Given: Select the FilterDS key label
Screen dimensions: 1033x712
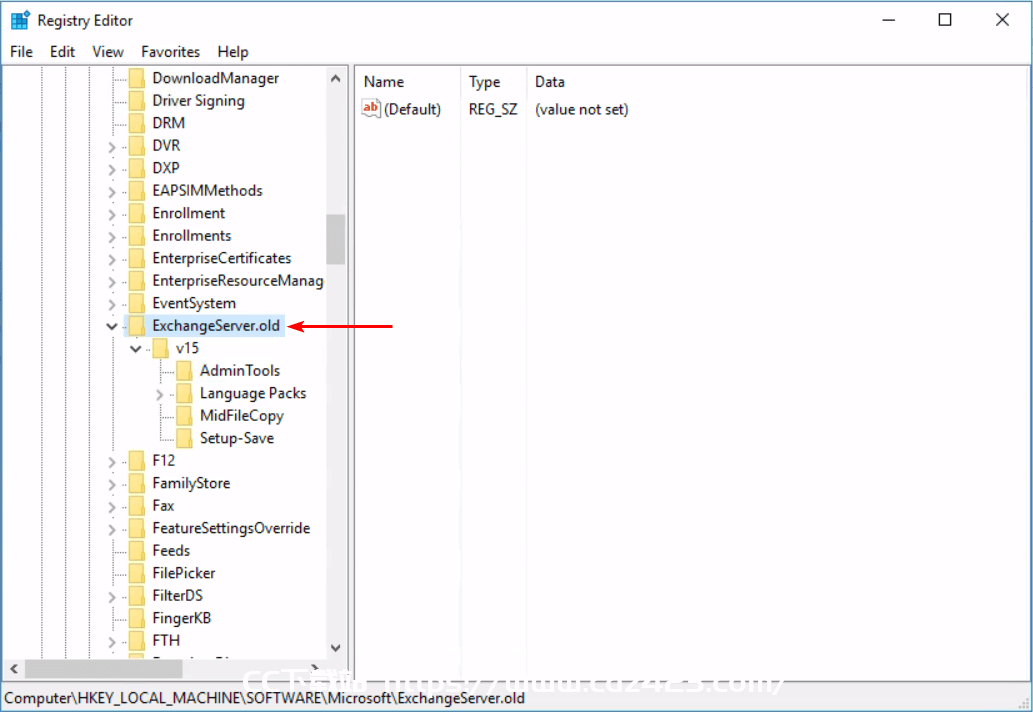Looking at the screenshot, I should (x=178, y=596).
